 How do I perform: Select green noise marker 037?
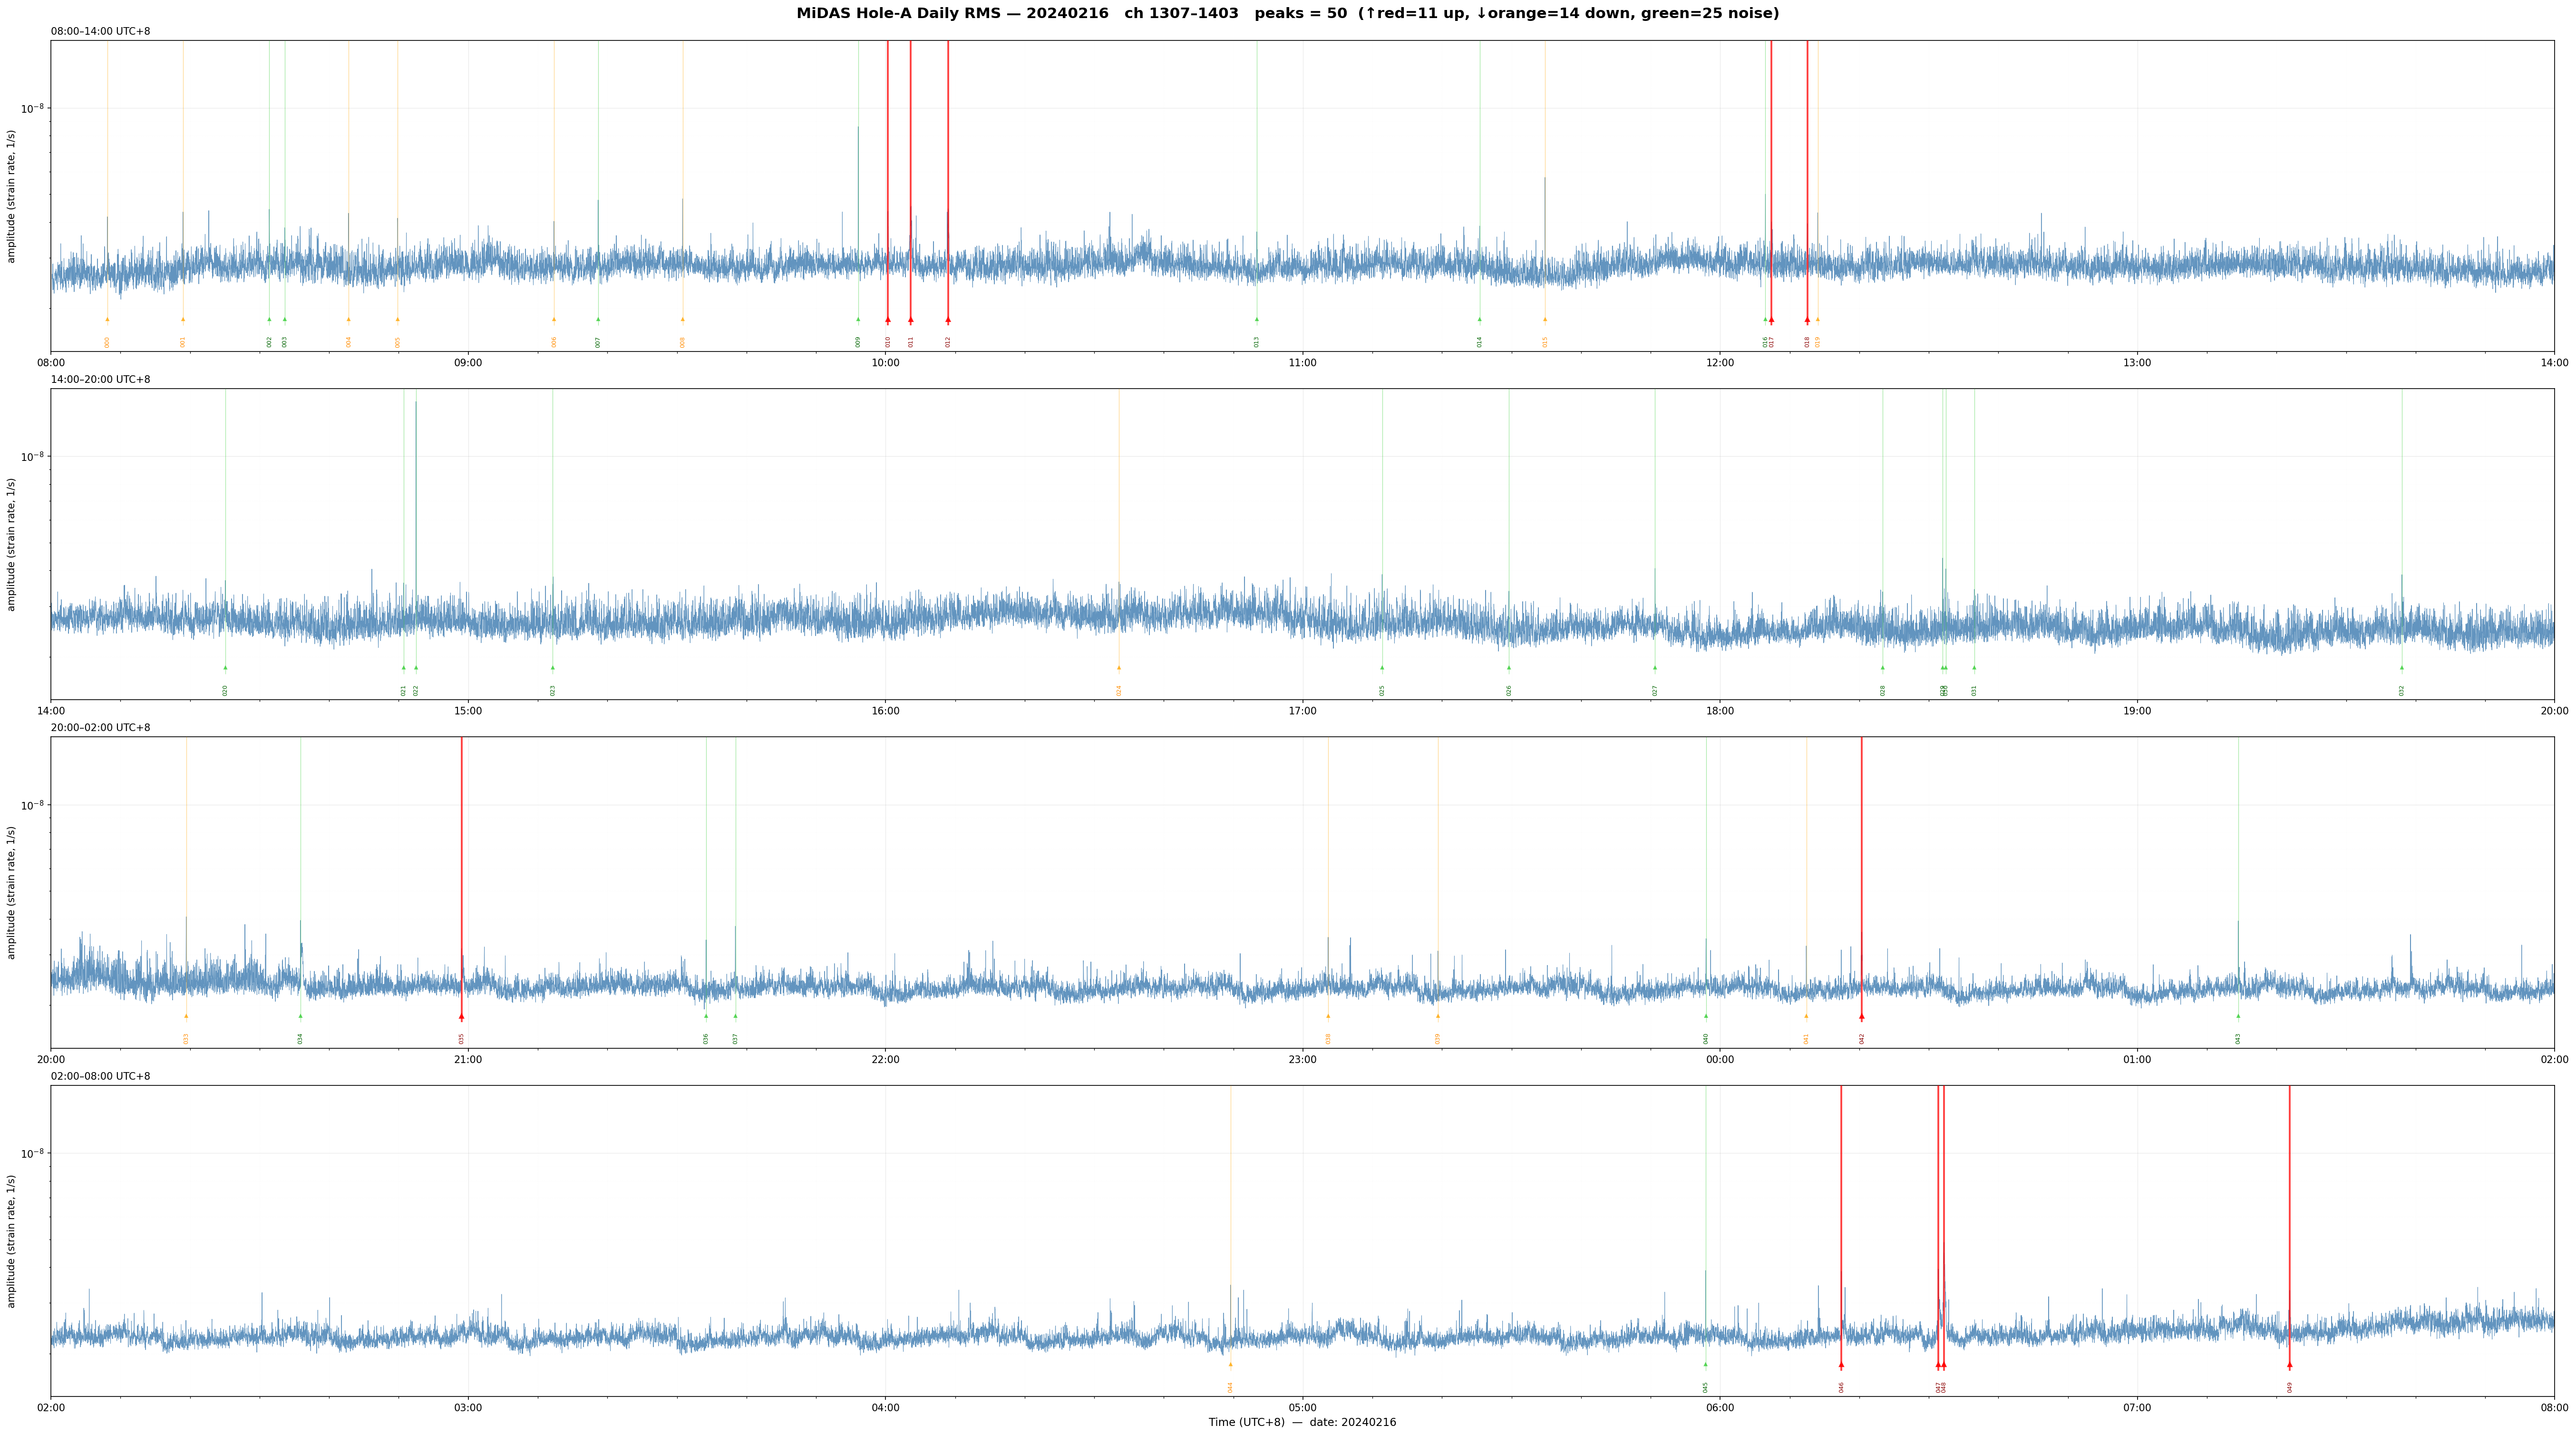click(735, 1016)
